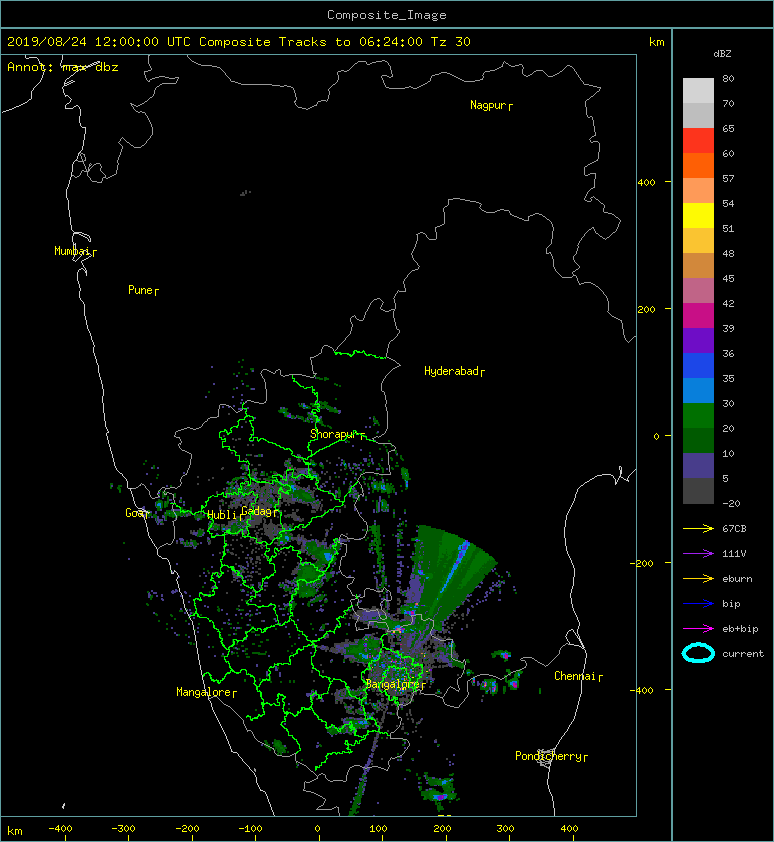Click the 57 dBZ orange swatch

698,165
